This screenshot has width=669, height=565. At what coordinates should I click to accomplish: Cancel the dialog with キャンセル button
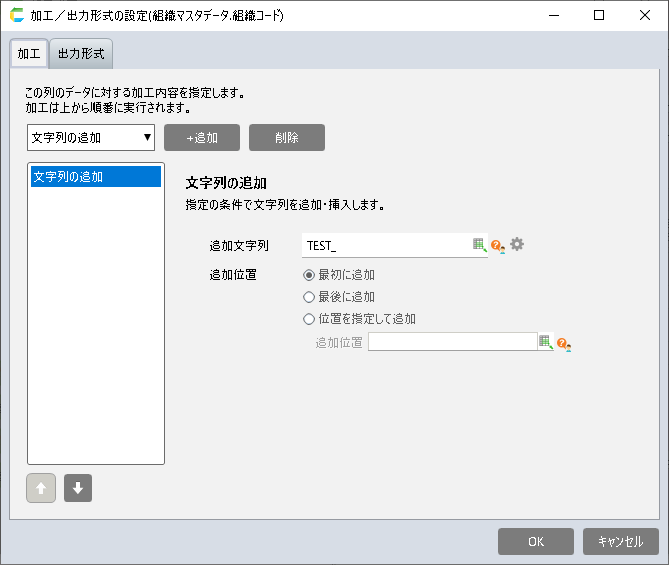point(620,541)
